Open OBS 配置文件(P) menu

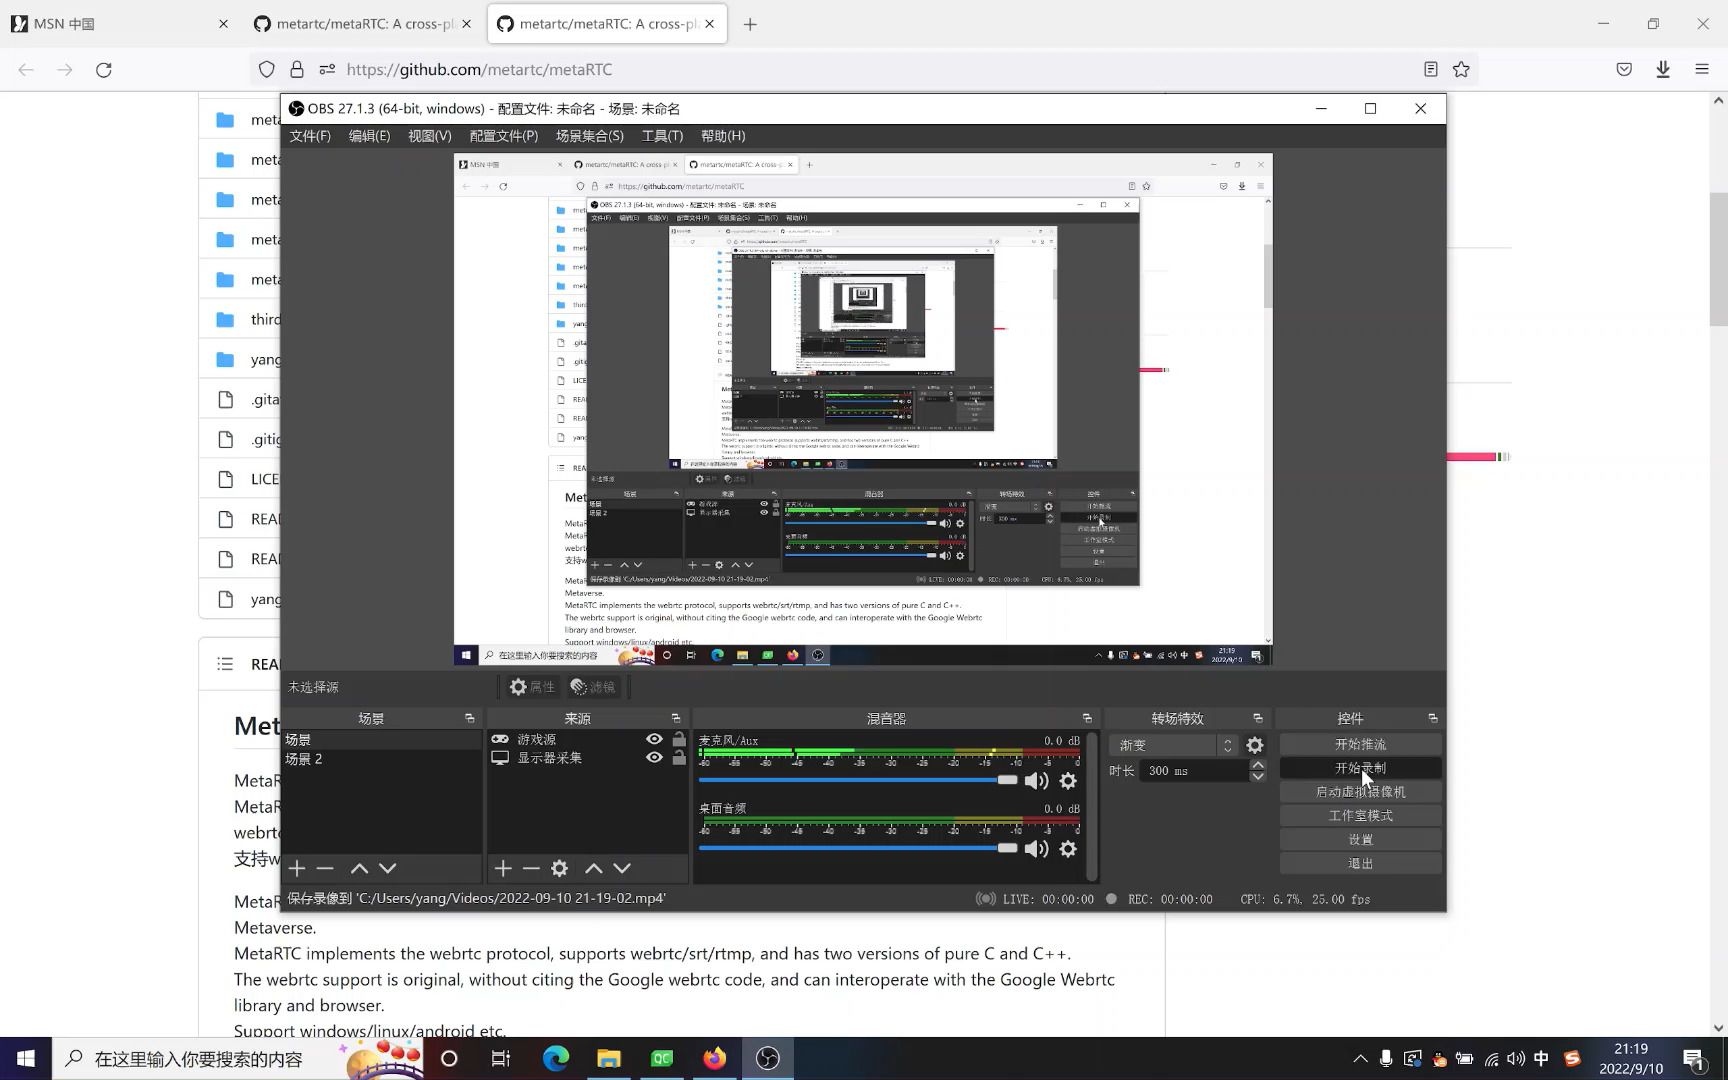tap(504, 136)
